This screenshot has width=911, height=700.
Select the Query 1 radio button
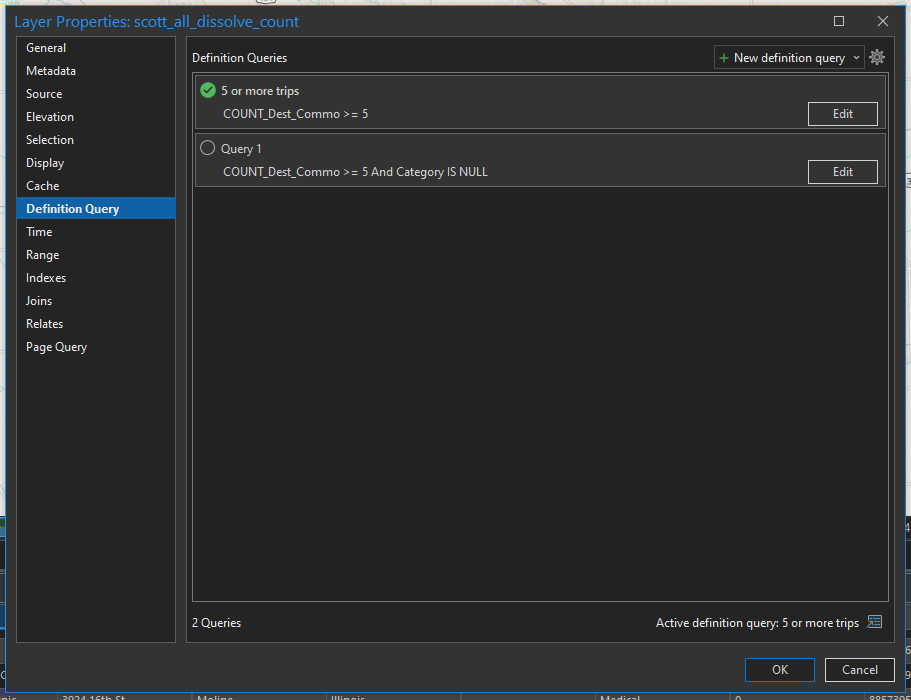208,148
